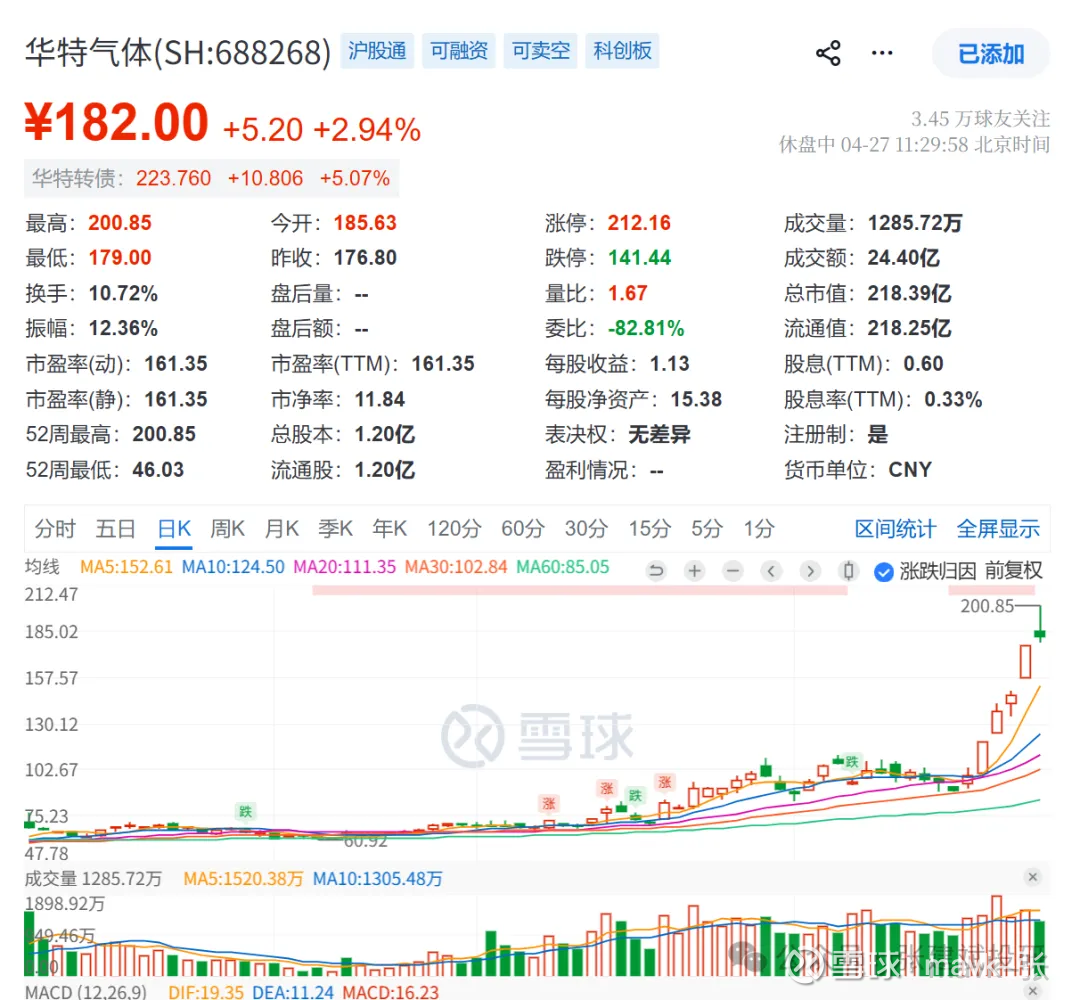Click 全屏显示 to view chart fullscreen
Screen dimensions: 1080x1000
998,529
